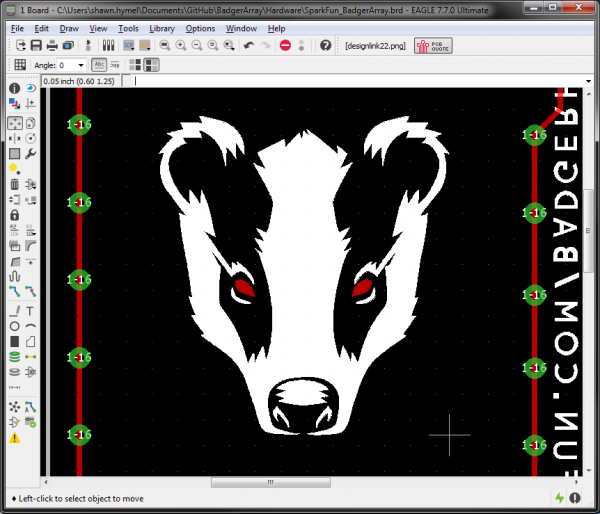Open the Library menu
Viewport: 600px width, 514px height.
point(162,29)
